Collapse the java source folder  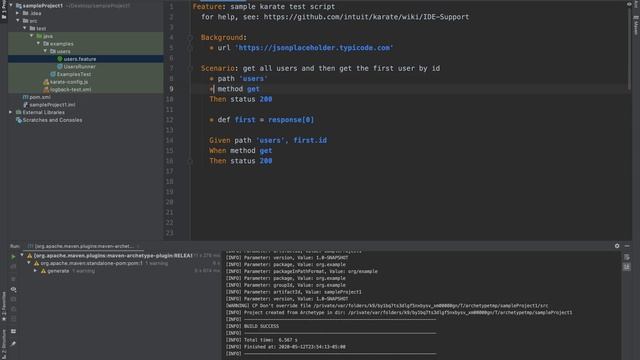32,36
